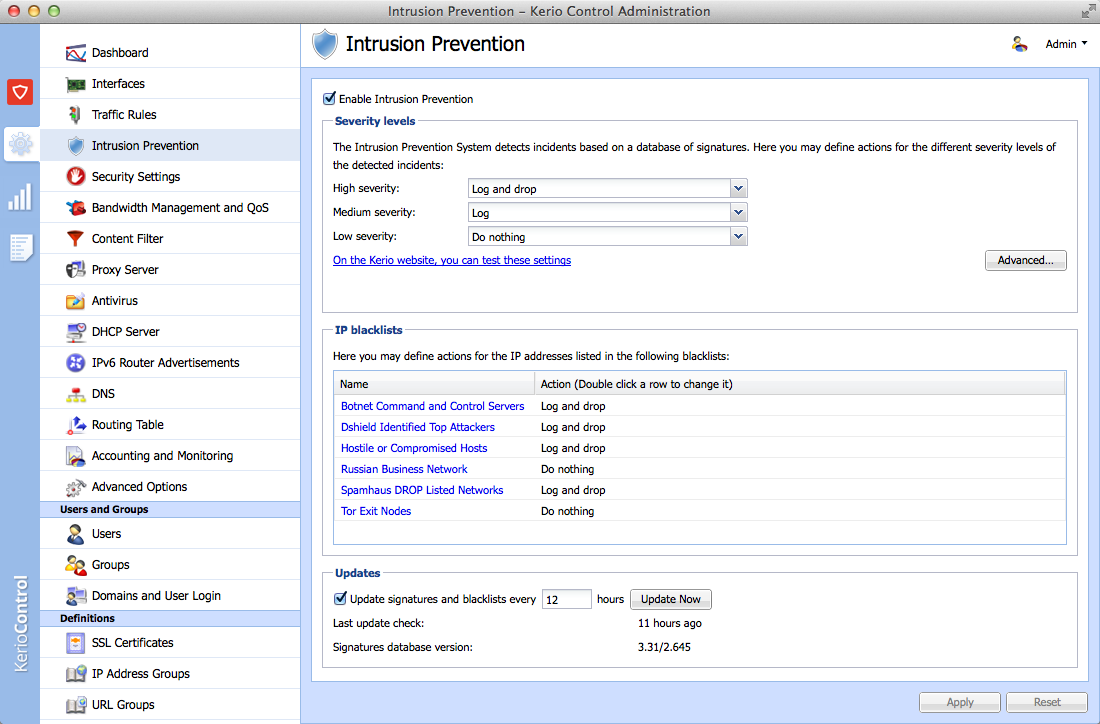Click the Spamhaus row 'Log and drop' action
Image resolution: width=1100 pixels, height=724 pixels.
point(573,490)
